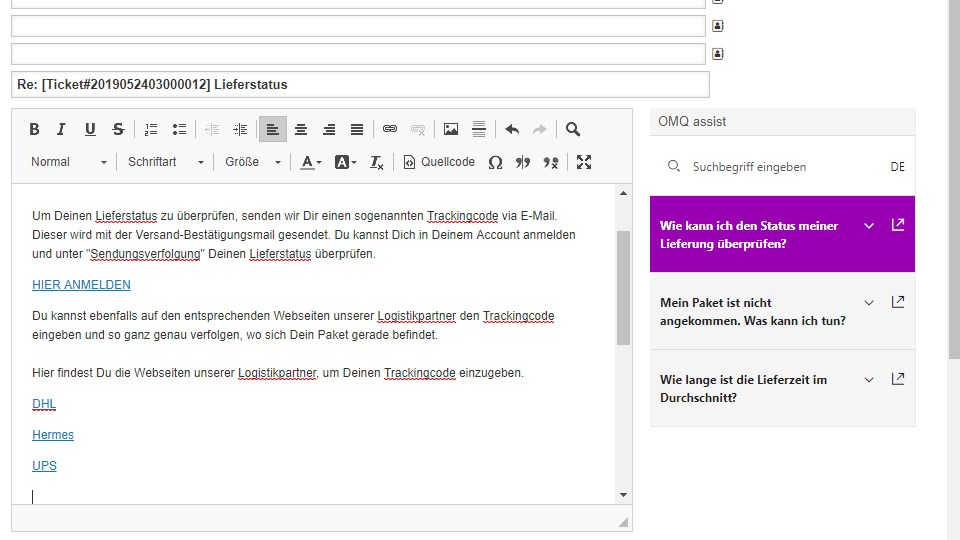Justify the text
The image size is (960, 540).
click(x=357, y=129)
